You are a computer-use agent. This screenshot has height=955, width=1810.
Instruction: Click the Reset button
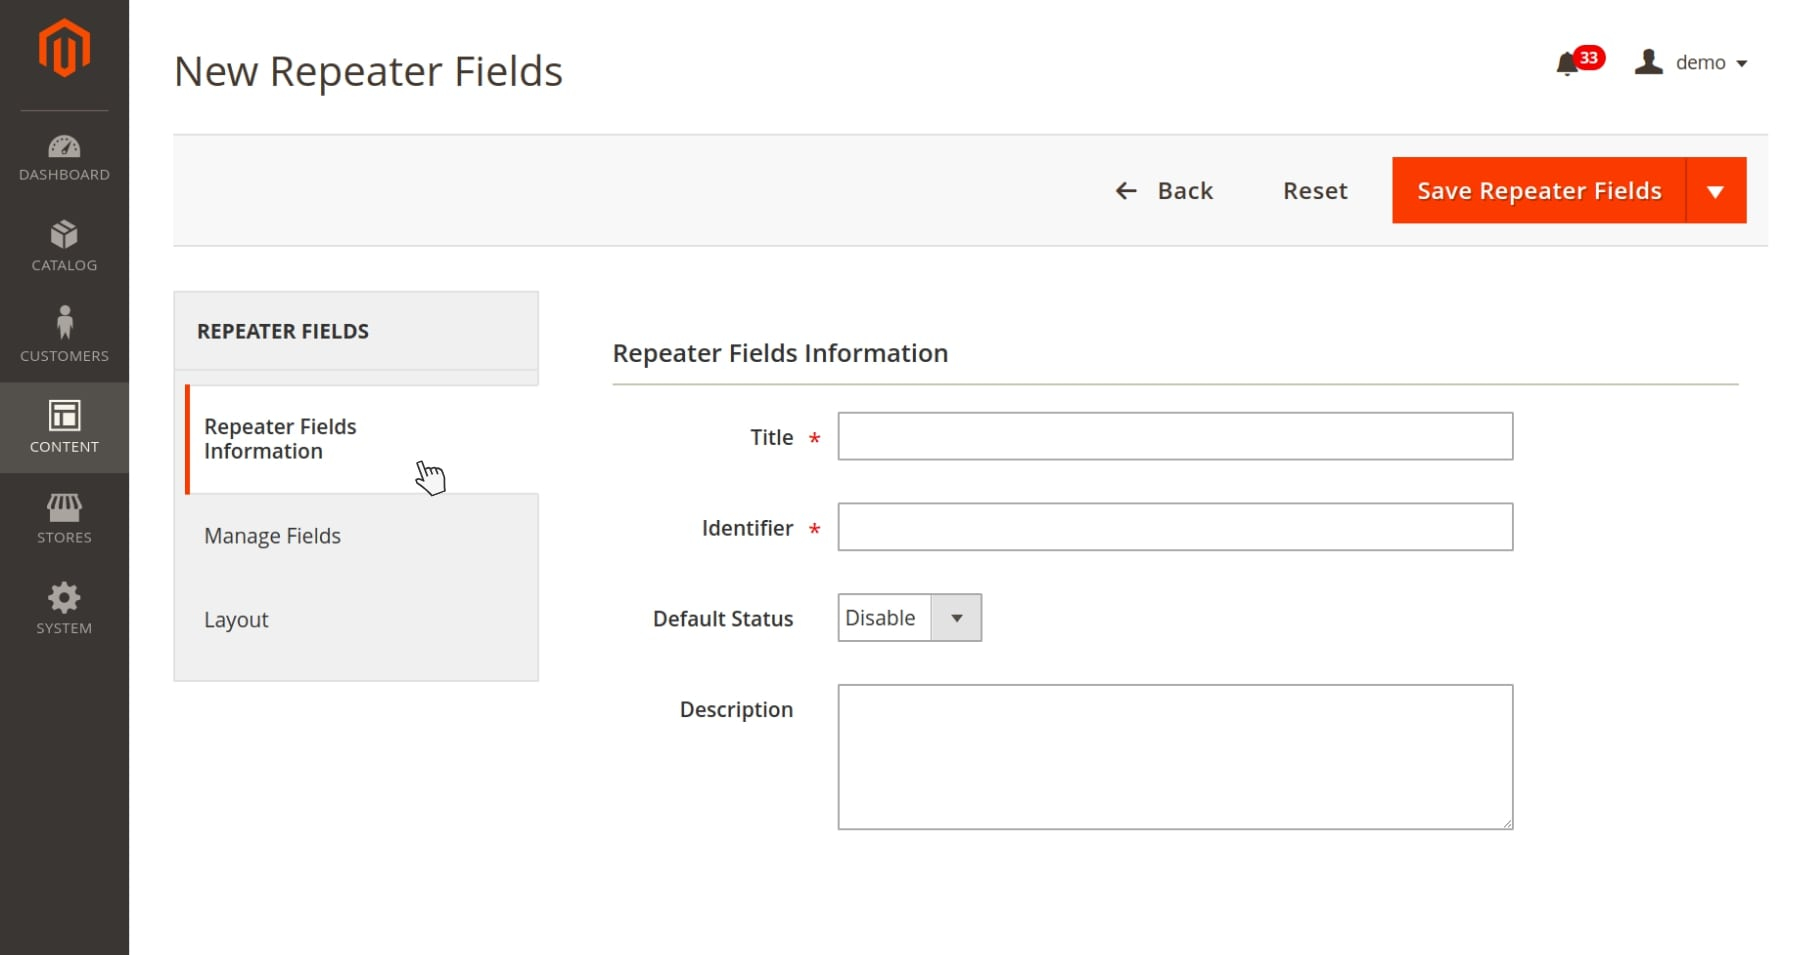click(1314, 191)
